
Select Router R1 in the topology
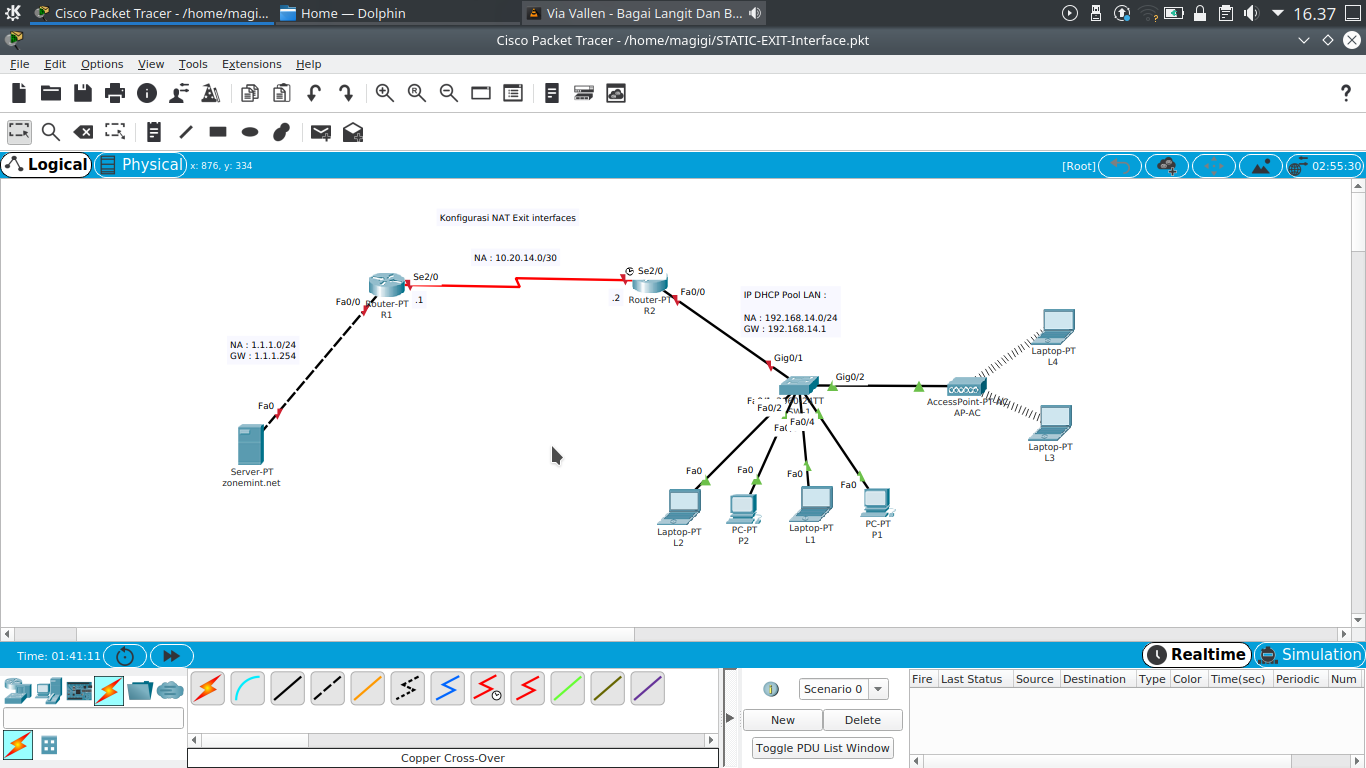coord(386,284)
